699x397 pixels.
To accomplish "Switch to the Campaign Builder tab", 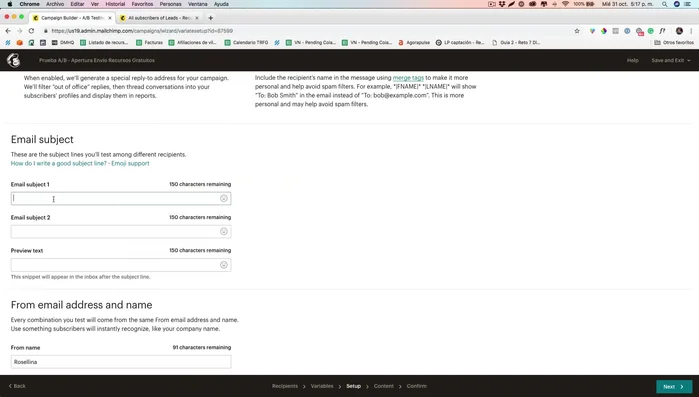I will [72, 18].
